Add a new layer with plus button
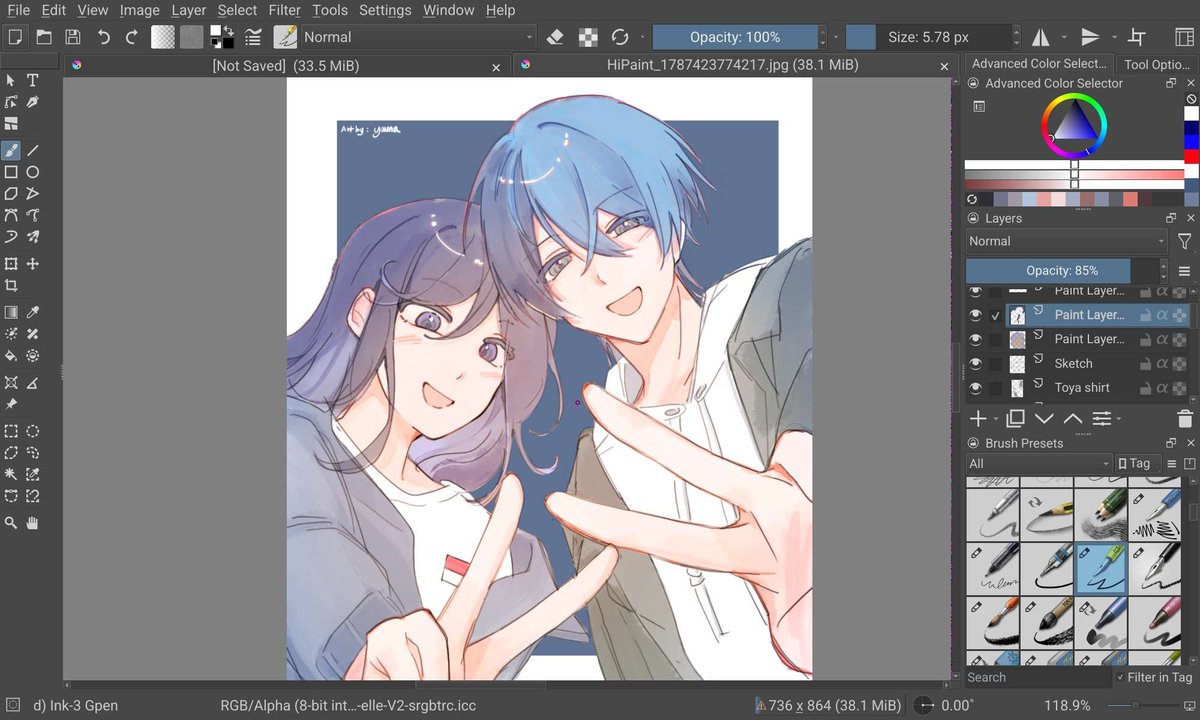This screenshot has height=720, width=1200. pos(979,419)
